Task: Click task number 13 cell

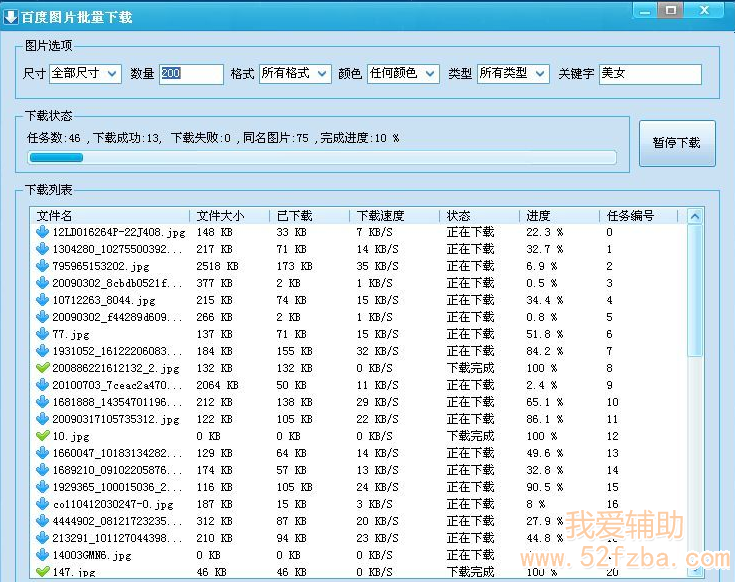Action: point(613,453)
